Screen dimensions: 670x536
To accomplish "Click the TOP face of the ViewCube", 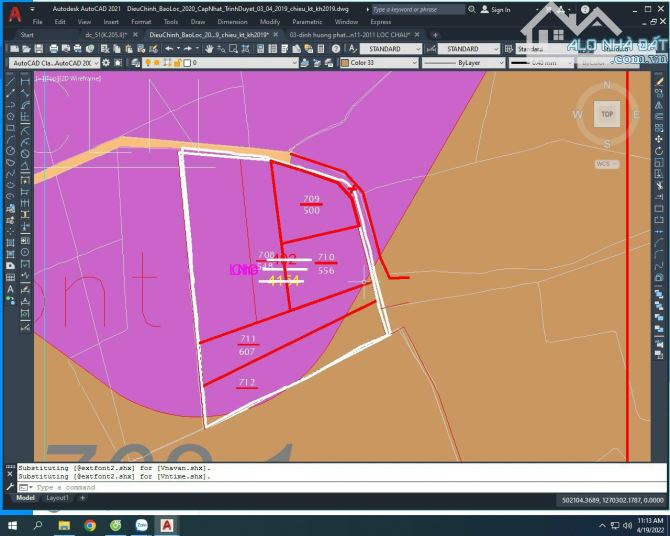I will pos(606,114).
